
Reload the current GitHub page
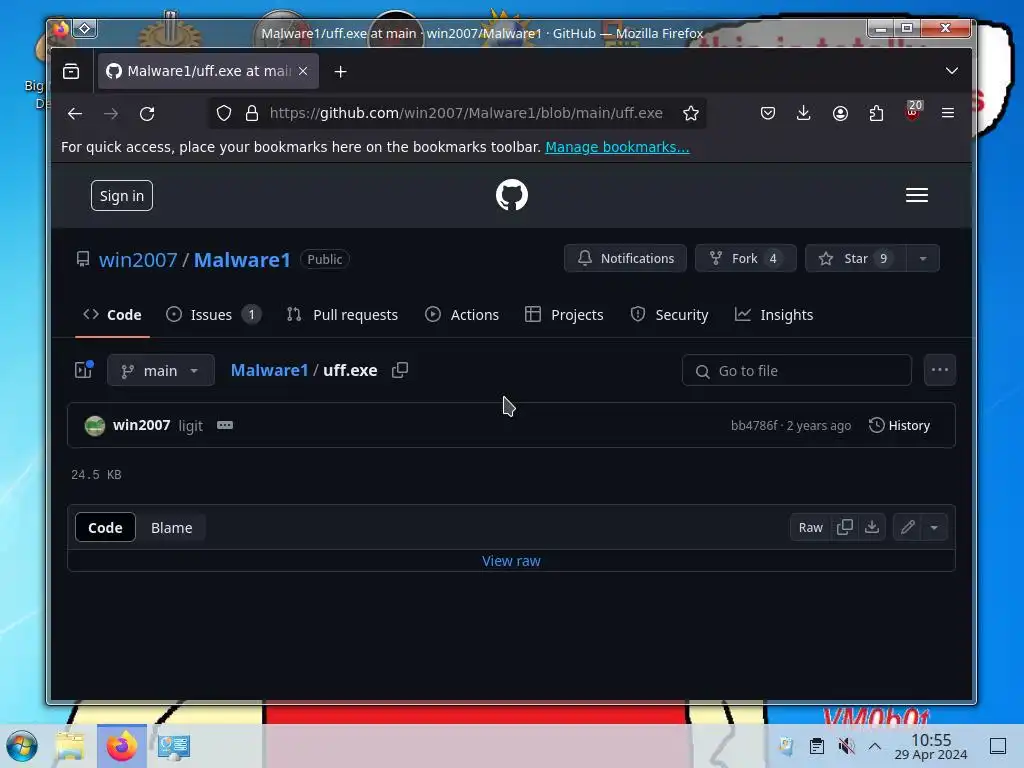[147, 114]
